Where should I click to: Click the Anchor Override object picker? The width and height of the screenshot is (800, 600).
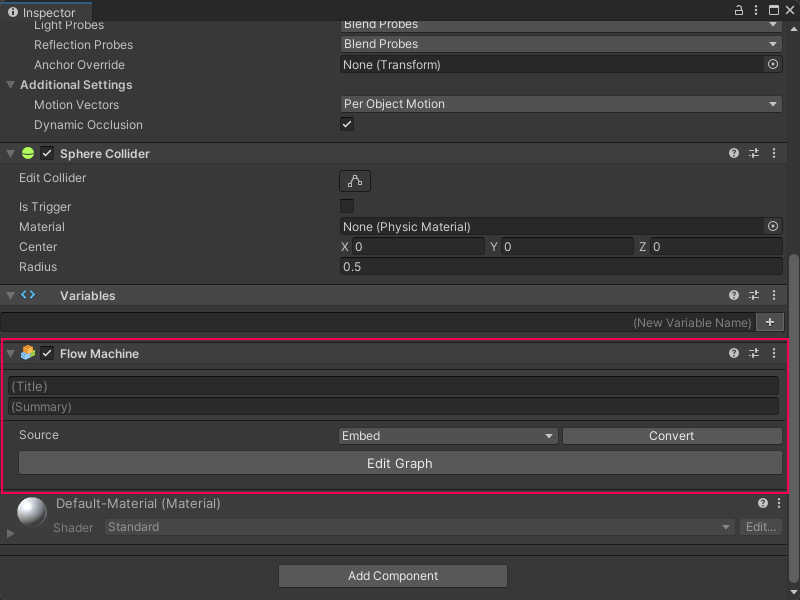[x=773, y=64]
